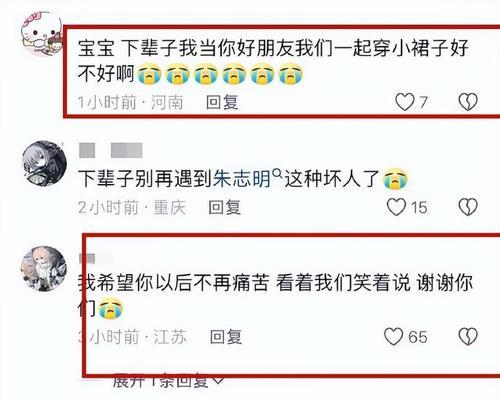Viewport: 500px width, 400px height.
Task: Open the third commenter's avatar profile
Action: point(44,269)
